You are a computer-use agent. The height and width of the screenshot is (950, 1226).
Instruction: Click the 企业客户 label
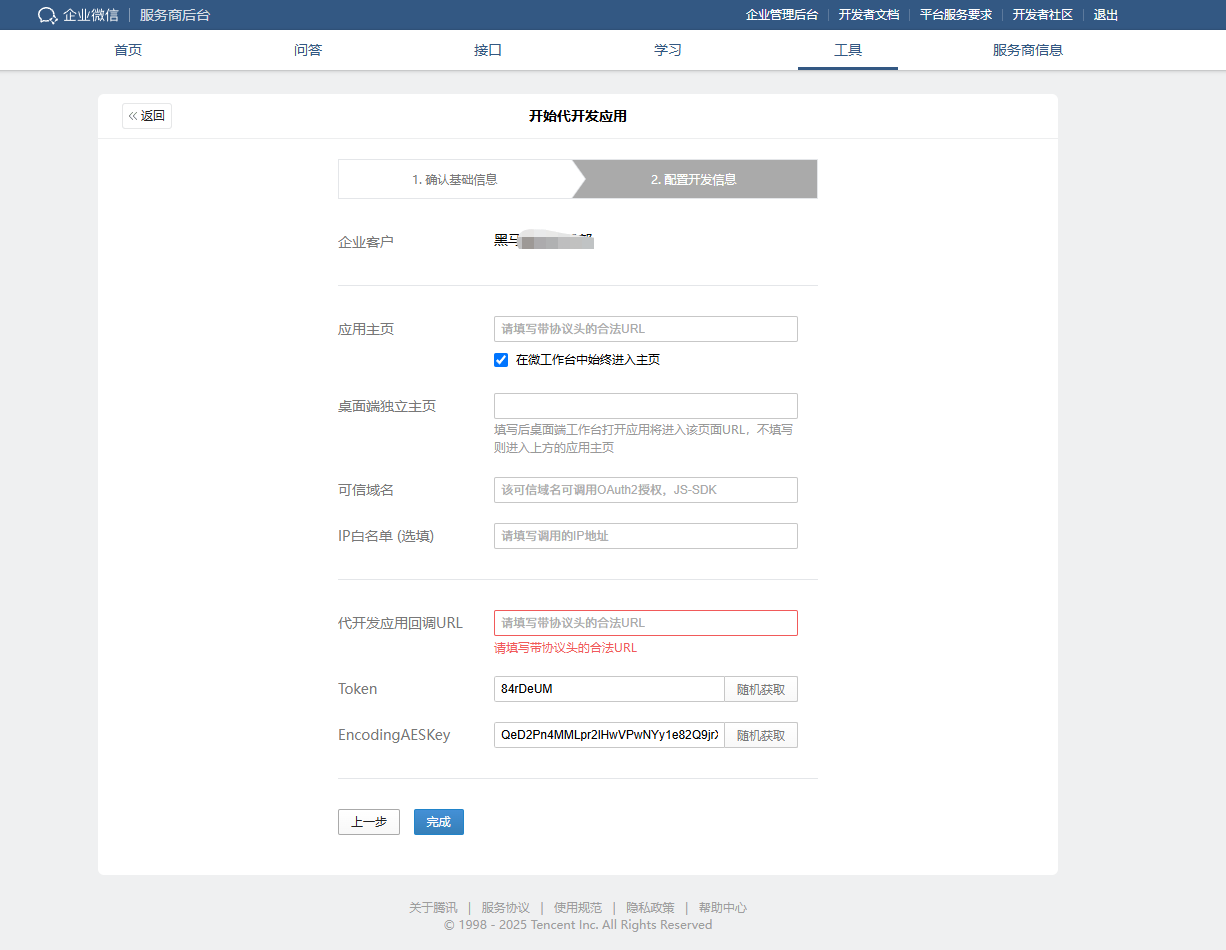(x=366, y=242)
